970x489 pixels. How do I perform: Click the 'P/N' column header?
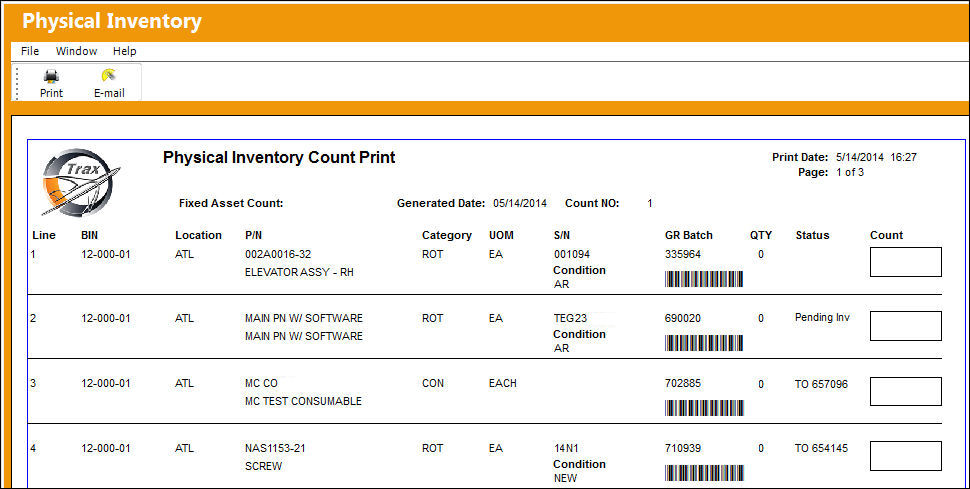coord(254,235)
